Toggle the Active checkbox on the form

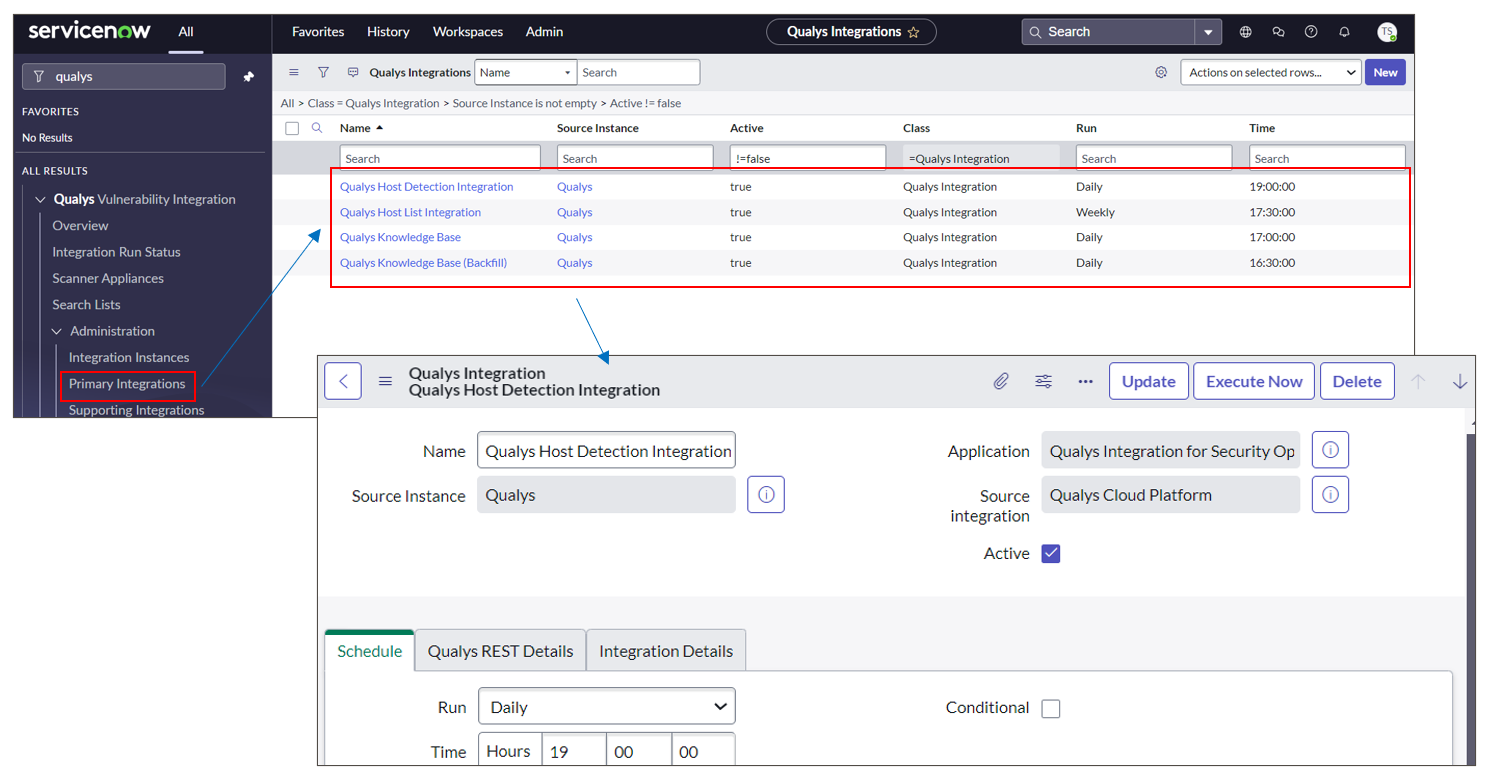1050,553
